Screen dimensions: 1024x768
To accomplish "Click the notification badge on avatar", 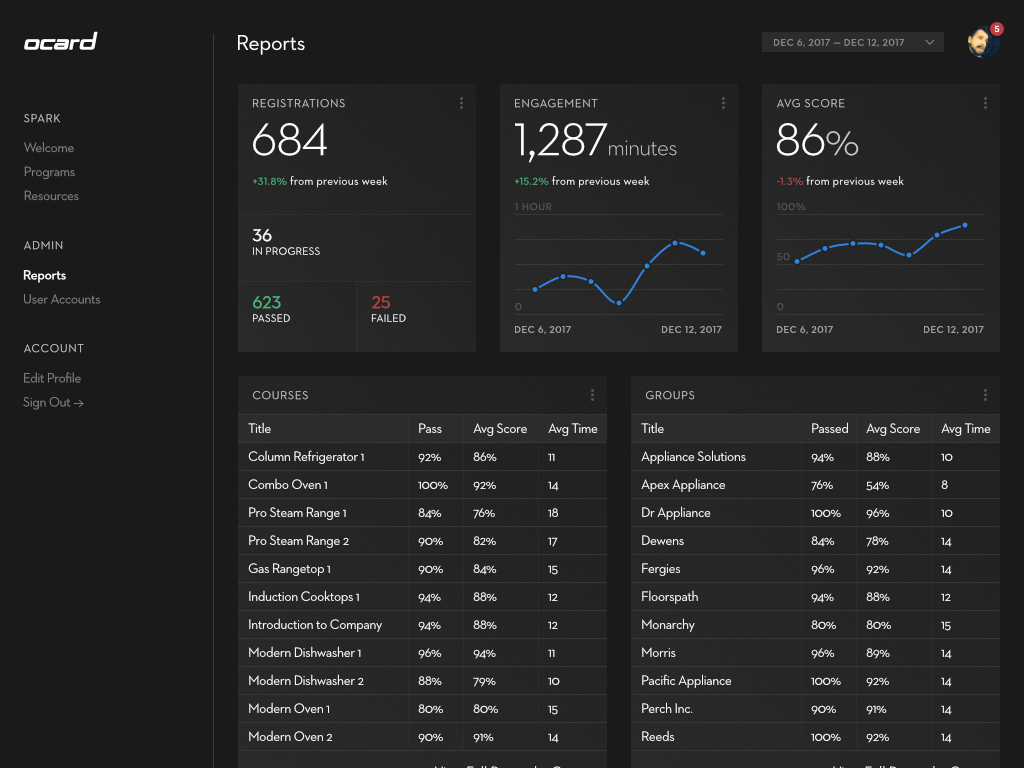I will click(x=996, y=29).
